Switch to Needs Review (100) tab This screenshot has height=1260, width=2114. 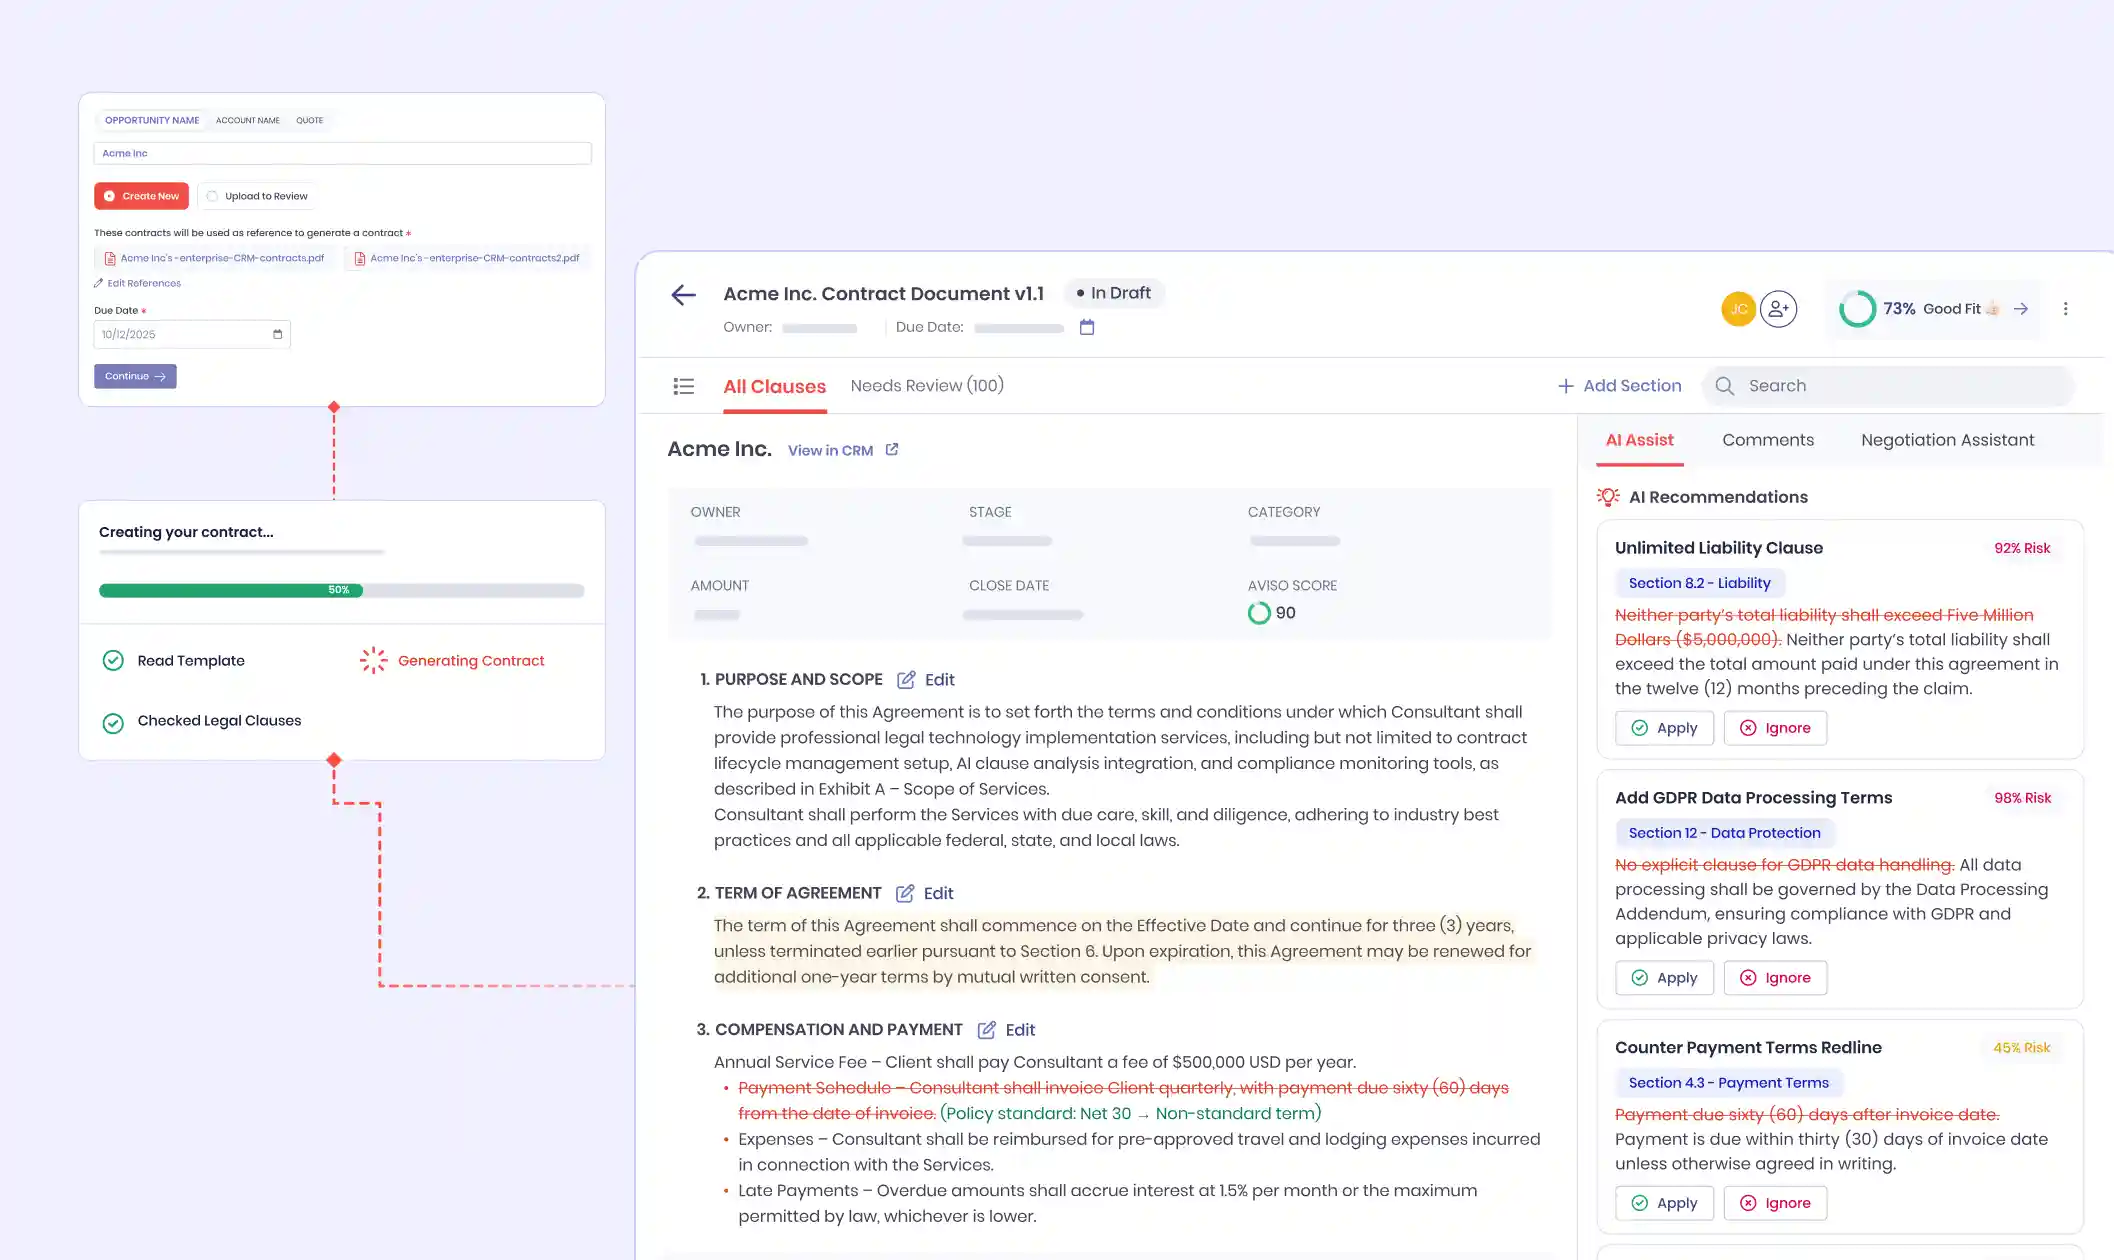(x=926, y=386)
